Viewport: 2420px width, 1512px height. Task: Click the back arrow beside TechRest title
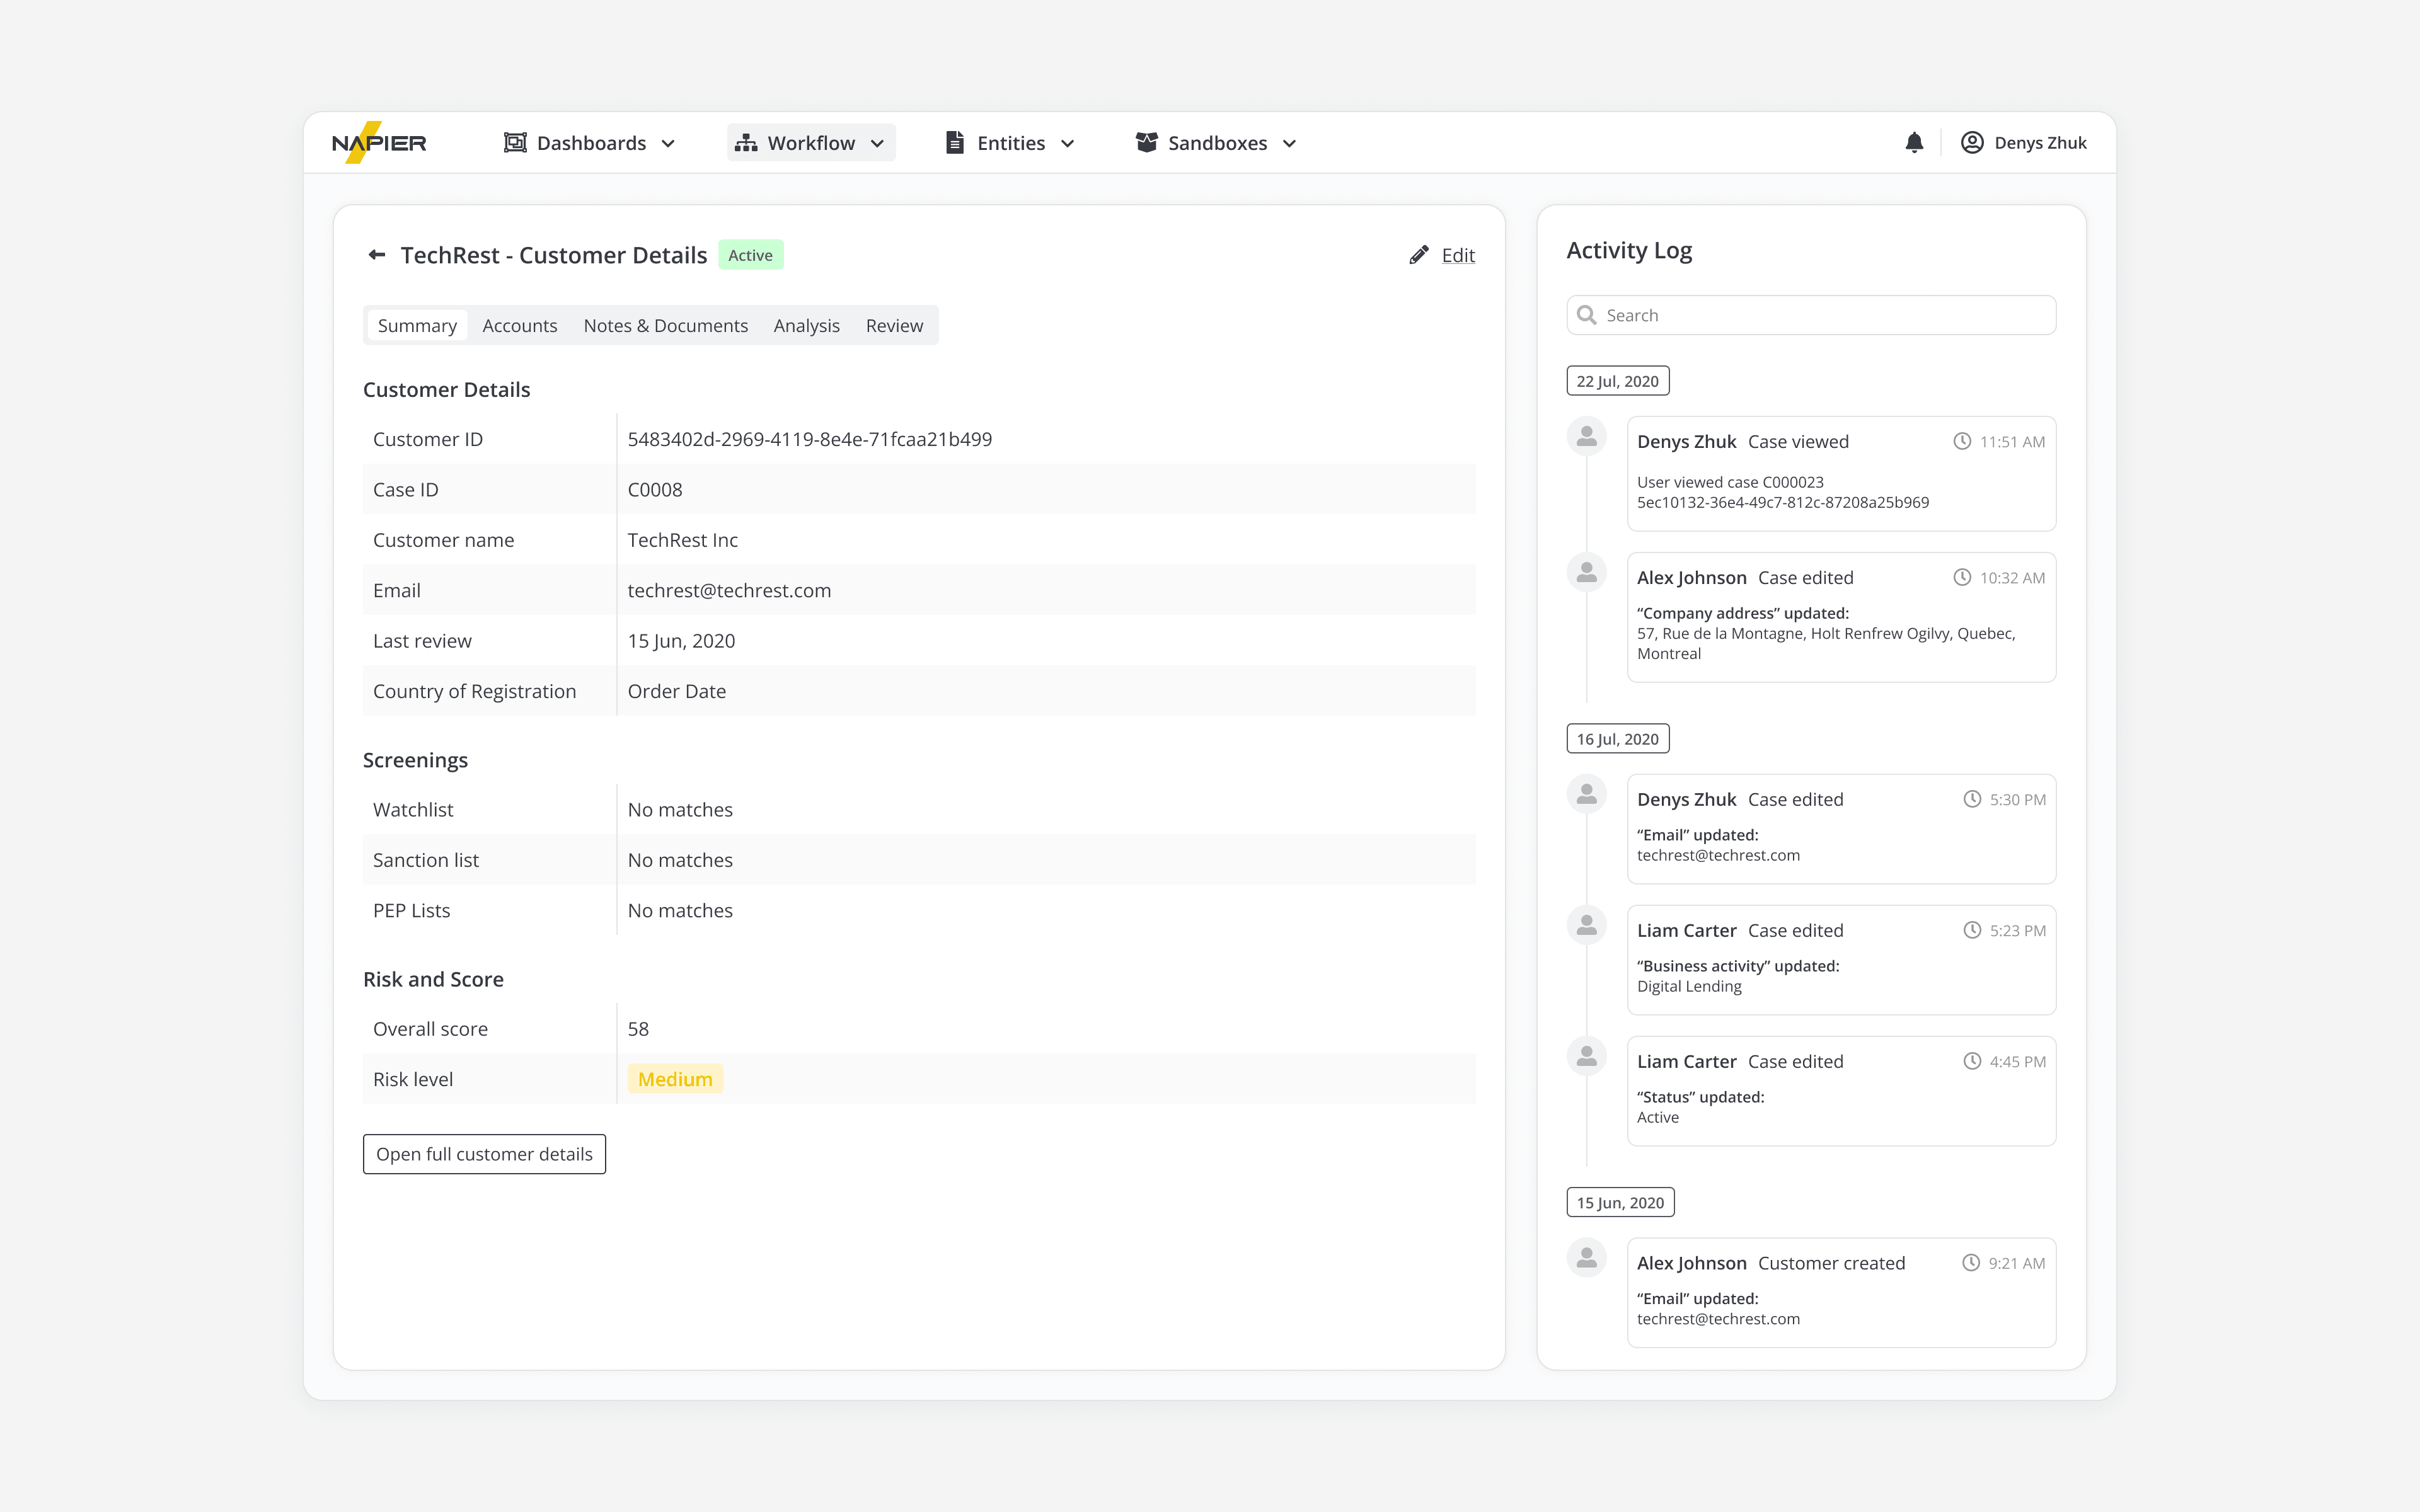[377, 255]
